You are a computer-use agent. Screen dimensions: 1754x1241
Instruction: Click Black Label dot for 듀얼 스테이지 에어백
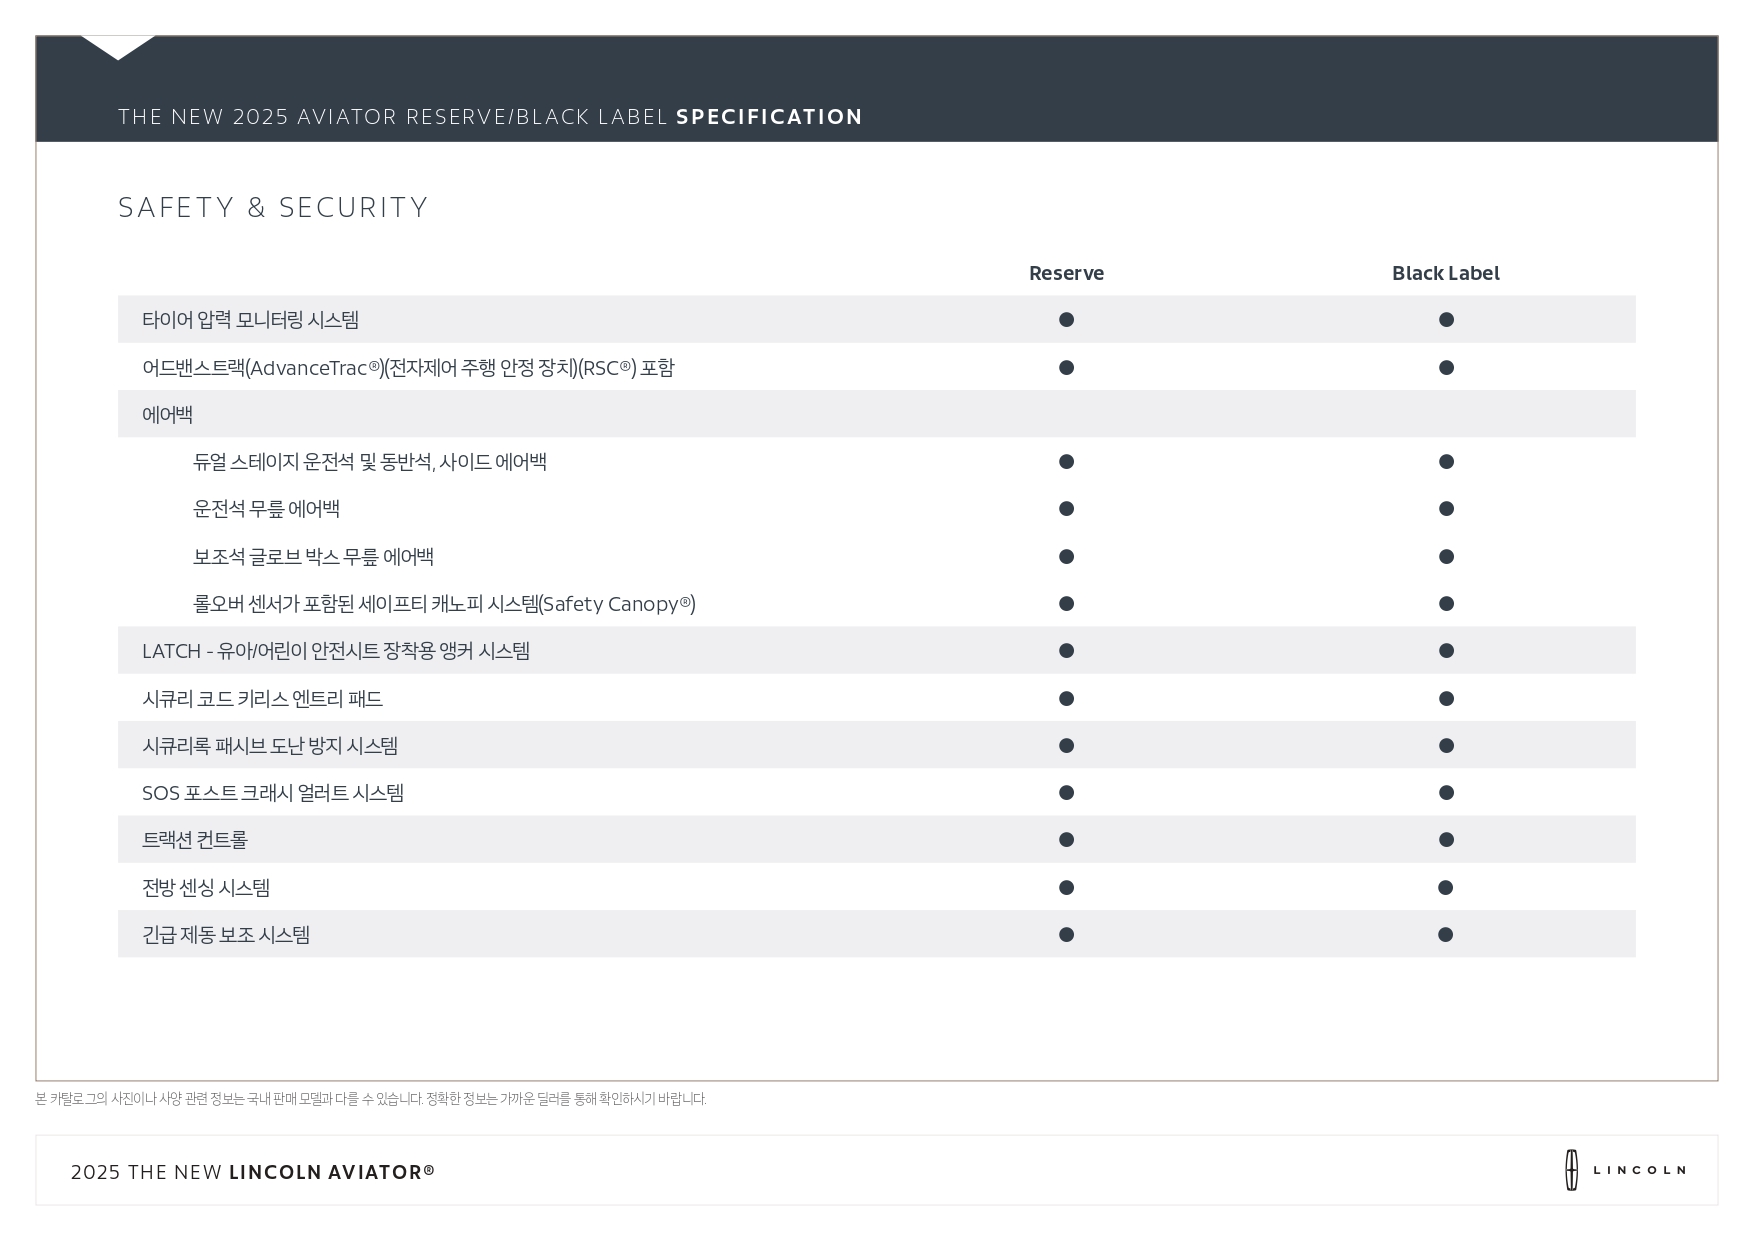click(1446, 462)
